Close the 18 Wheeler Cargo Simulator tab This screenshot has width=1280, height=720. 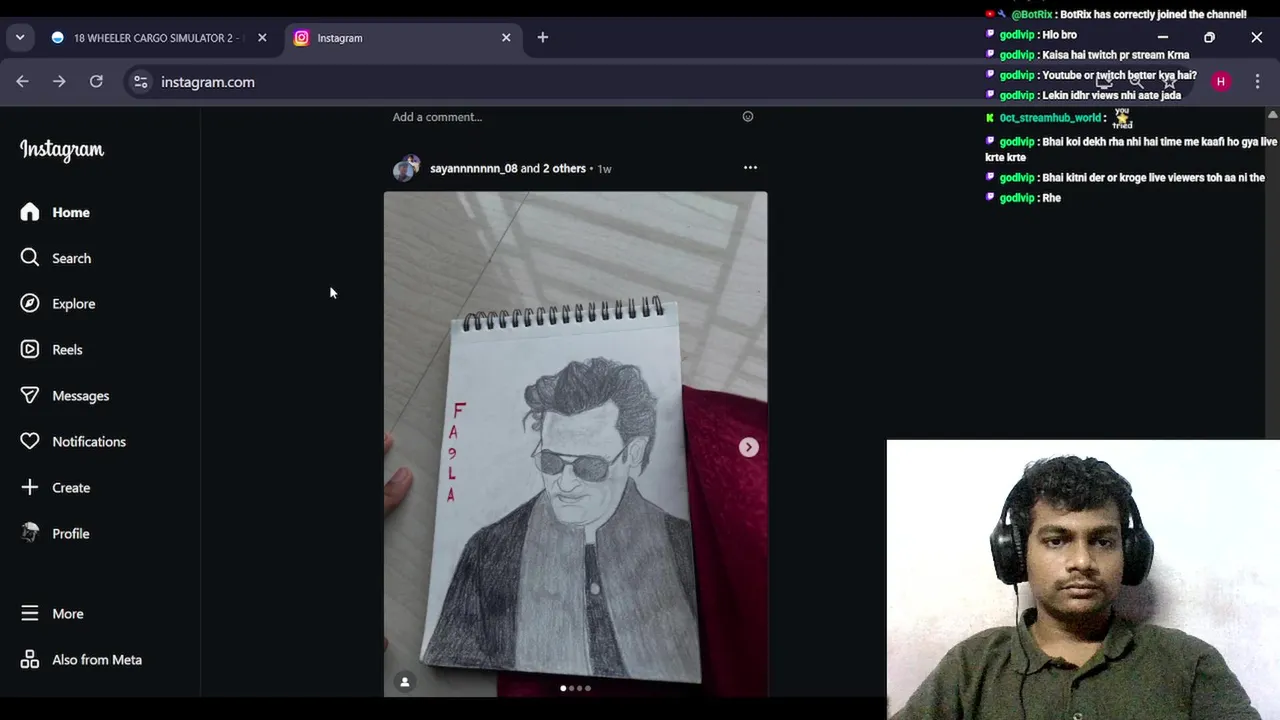[x=262, y=38]
